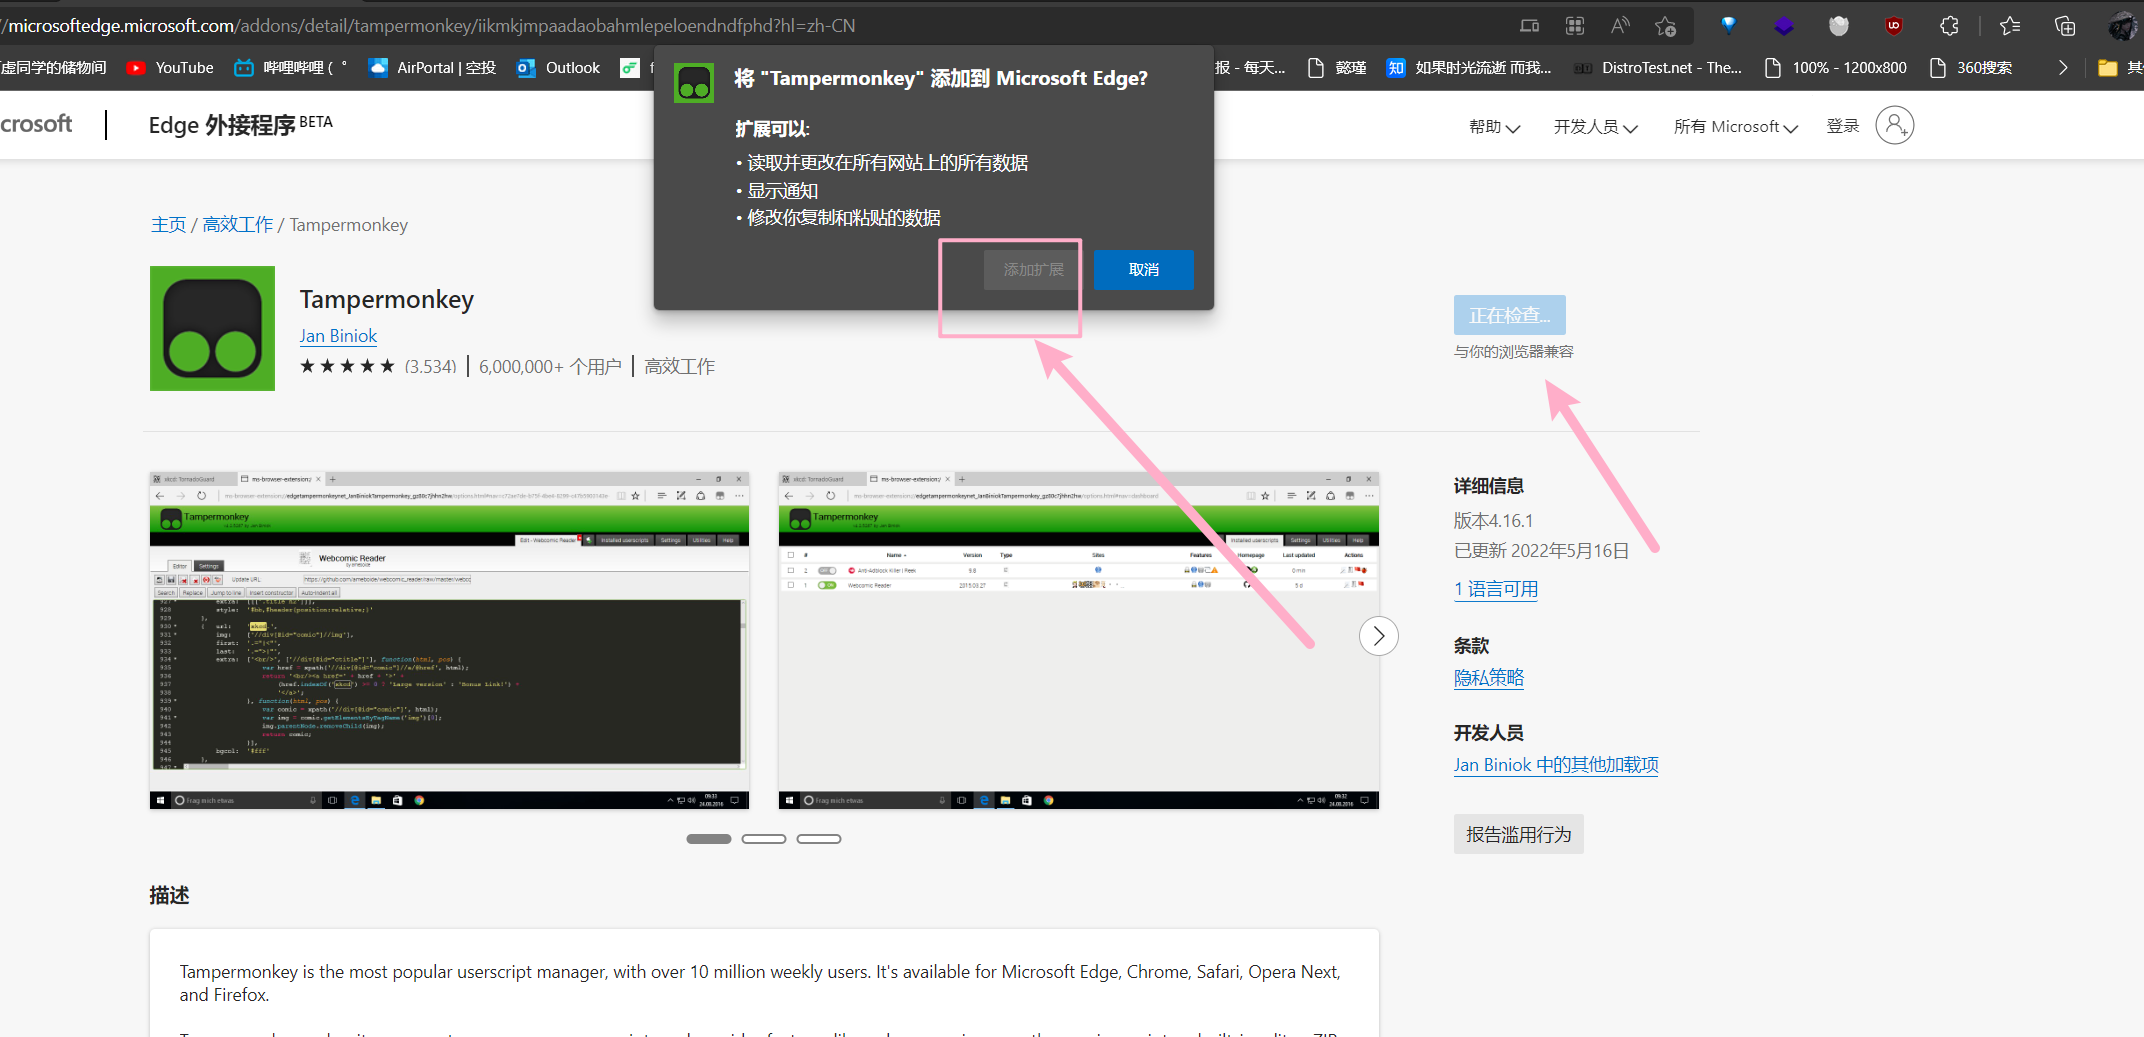Open the Extensions puzzle-piece menu
Screen dimensions: 2144x1037
point(1949,26)
